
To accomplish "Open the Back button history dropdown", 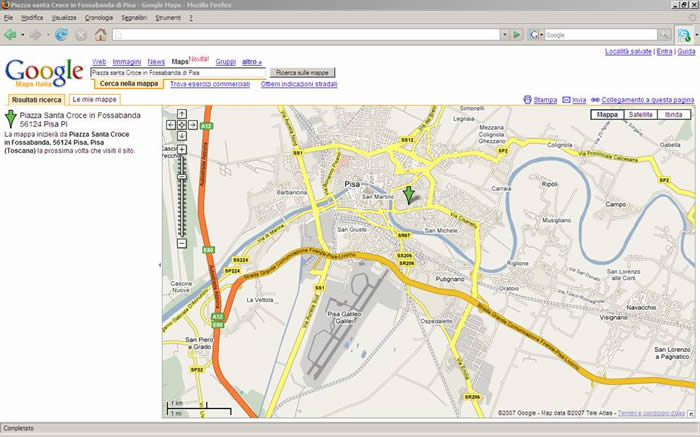I will point(23,35).
